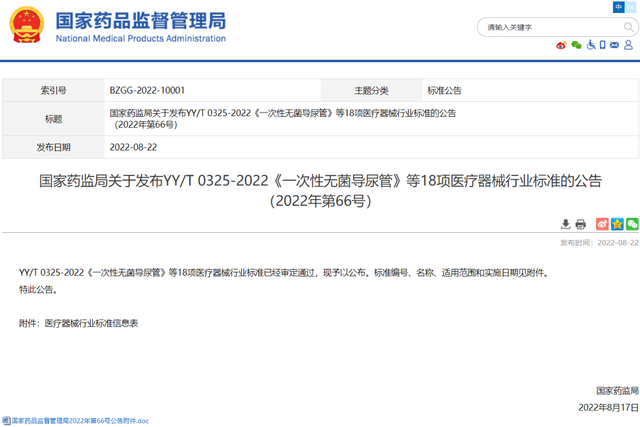This screenshot has height=427, width=640.
Task: Click the title text in the info table
Action: coord(282,119)
